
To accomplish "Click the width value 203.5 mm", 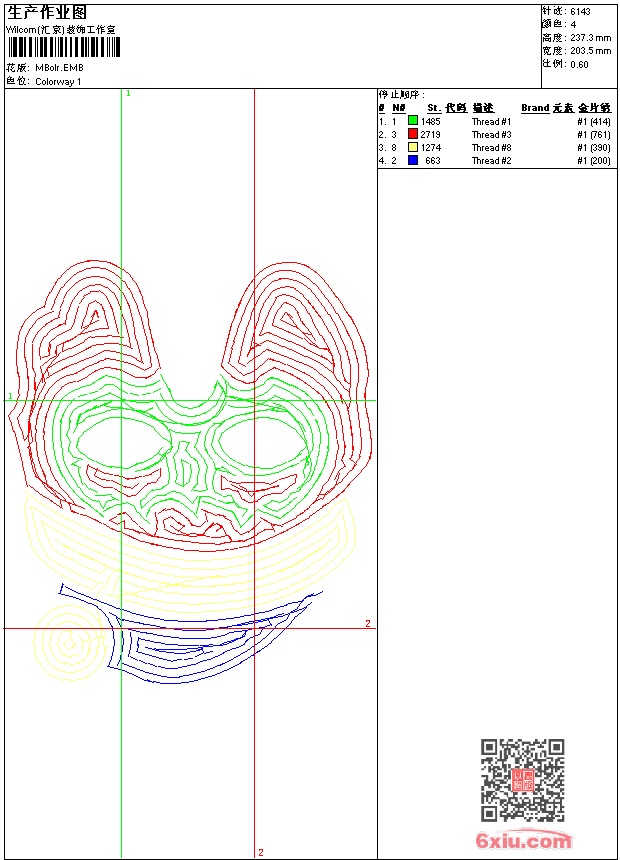I will coord(590,51).
